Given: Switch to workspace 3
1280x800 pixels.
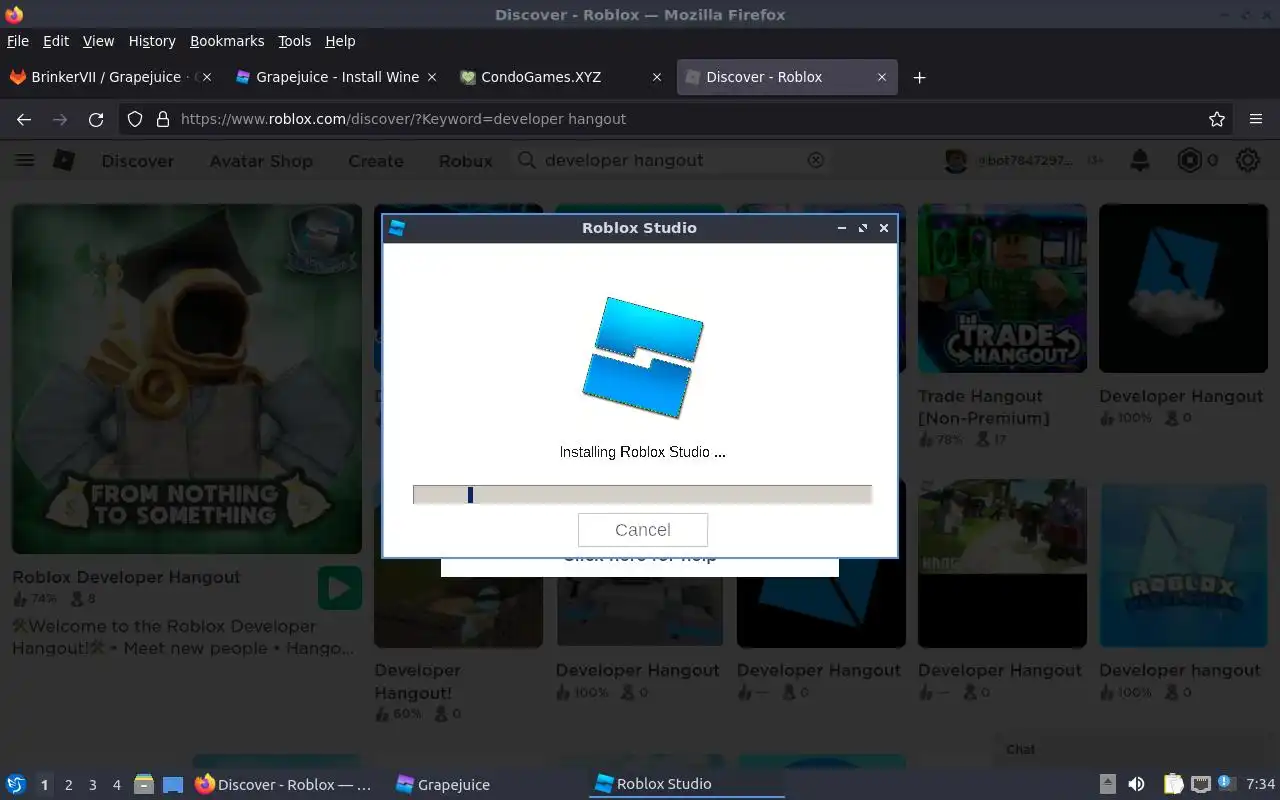Looking at the screenshot, I should 92,785.
